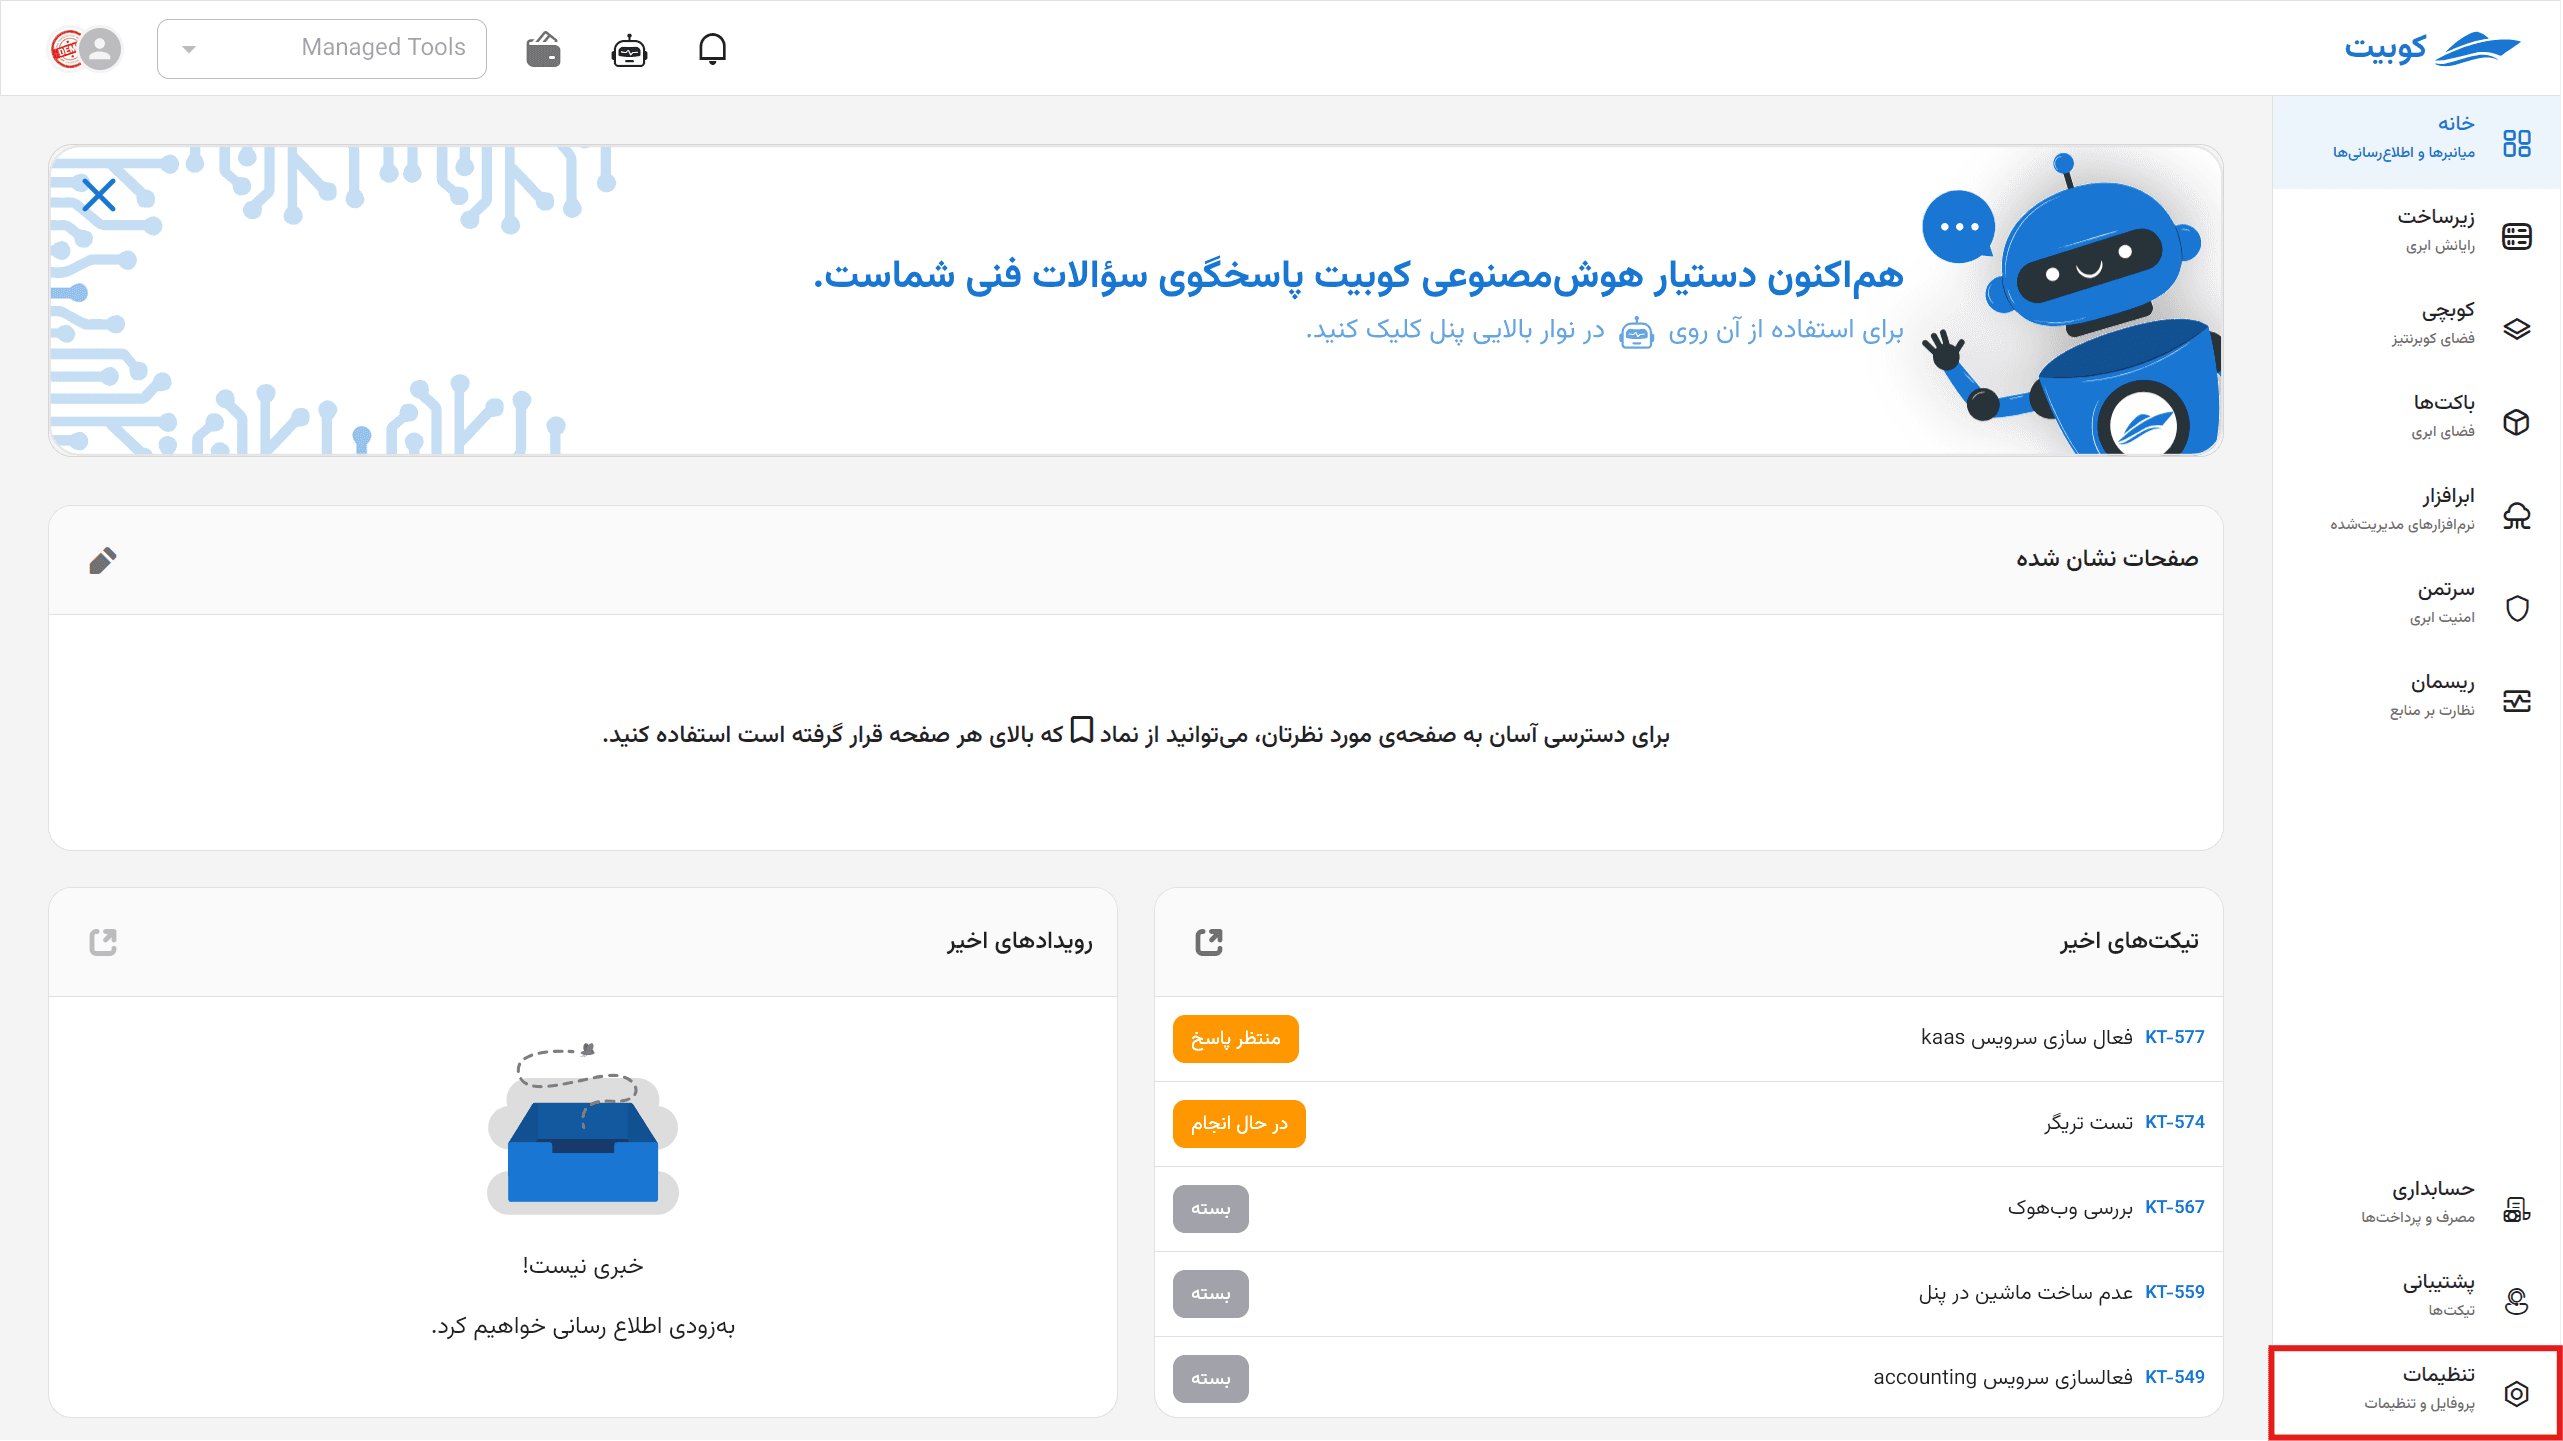The height and width of the screenshot is (1441, 2563).
Task: Click the صفحات نشان شده heading
Action: pos(2107,558)
